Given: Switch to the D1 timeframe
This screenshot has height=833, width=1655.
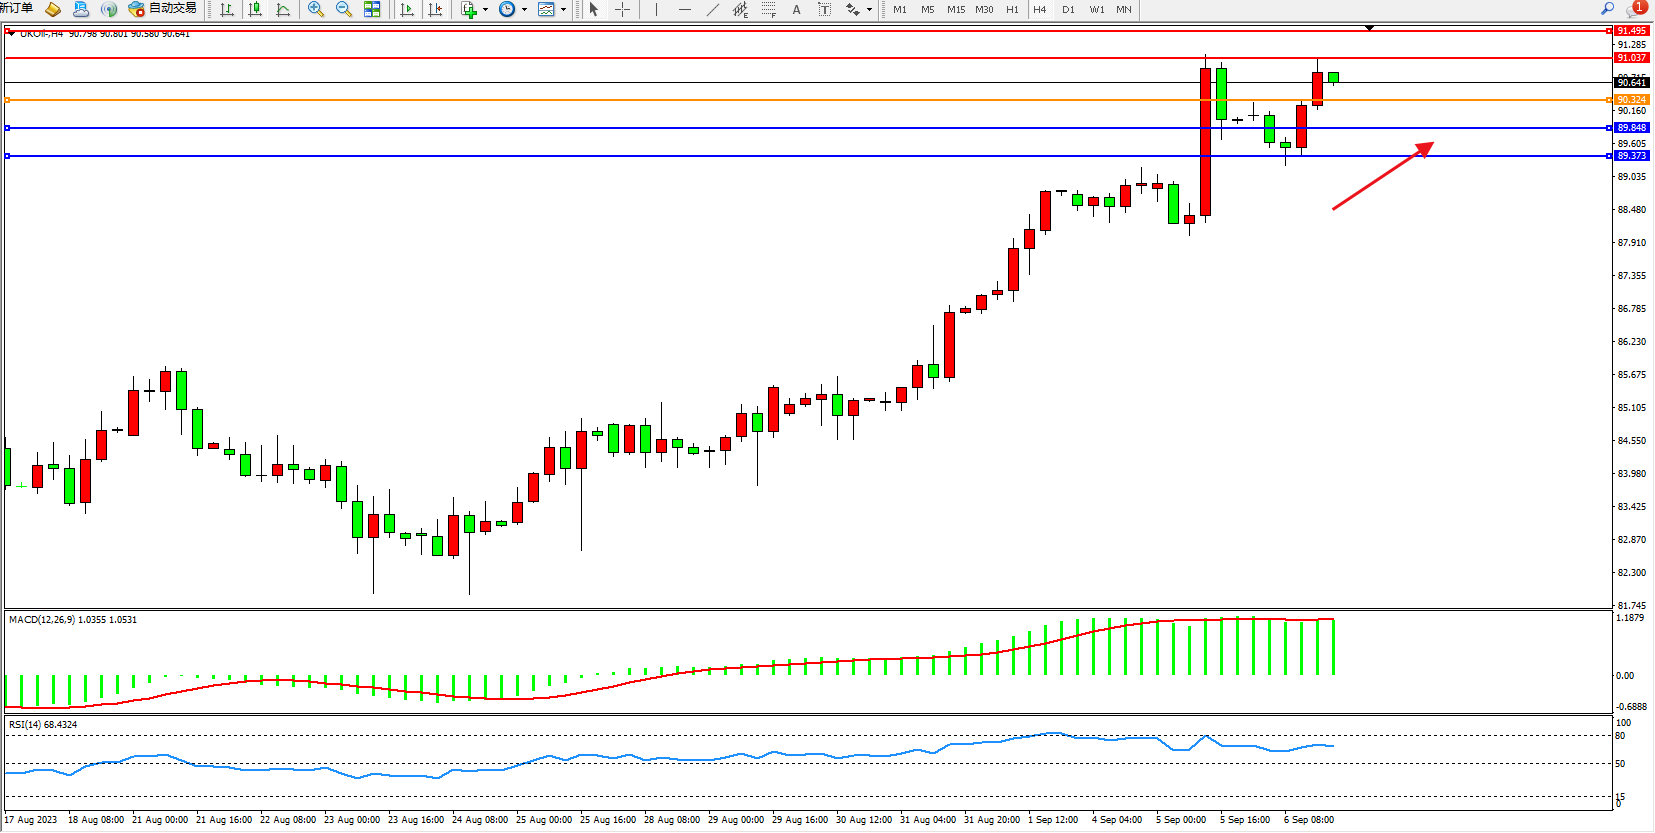Looking at the screenshot, I should (1068, 9).
